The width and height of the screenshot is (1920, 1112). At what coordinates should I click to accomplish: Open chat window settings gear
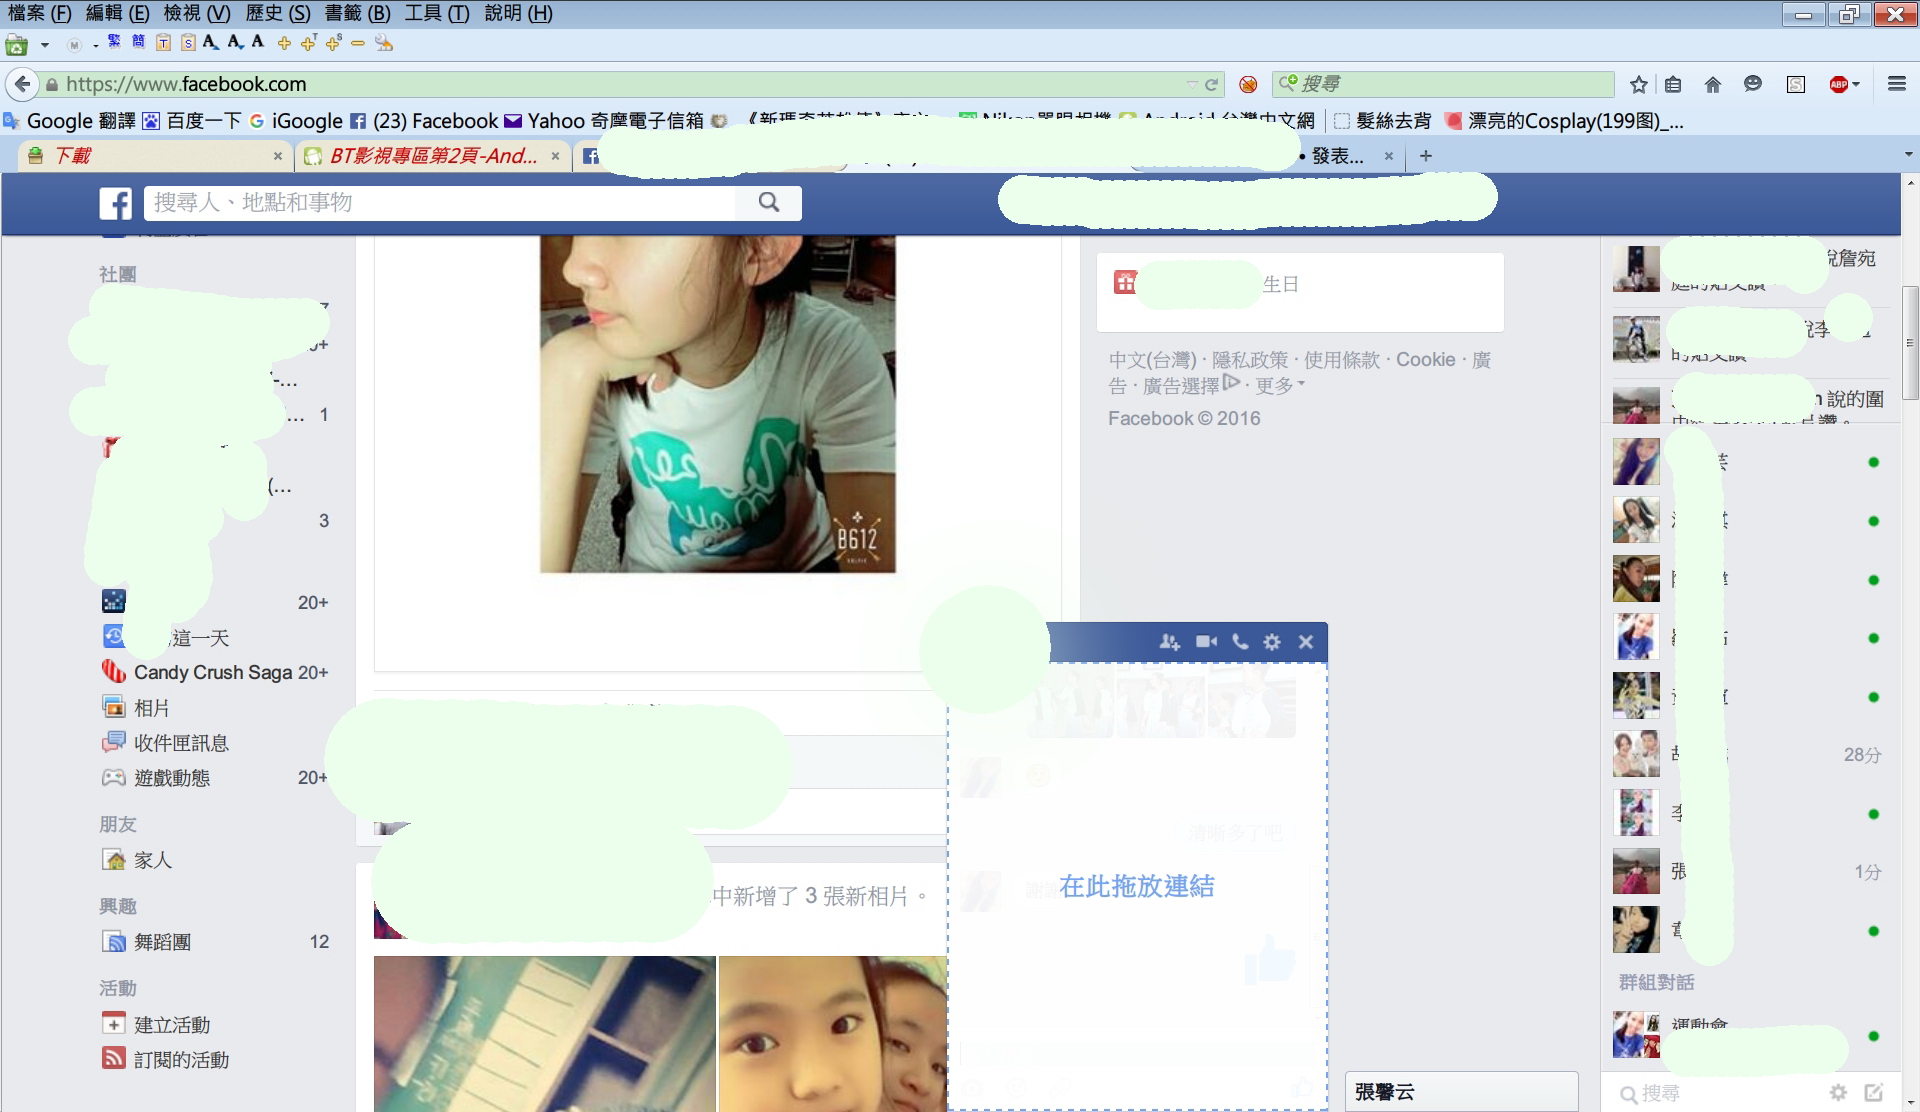tap(1272, 642)
